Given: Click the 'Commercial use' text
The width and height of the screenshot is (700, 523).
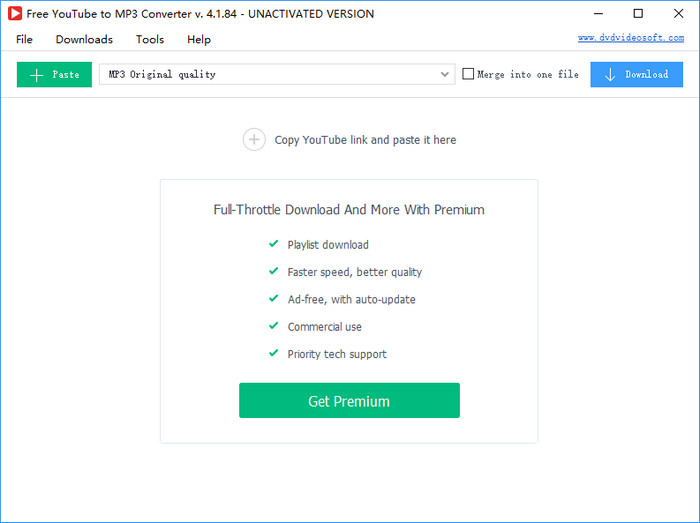Looking at the screenshot, I should pyautogui.click(x=325, y=327).
